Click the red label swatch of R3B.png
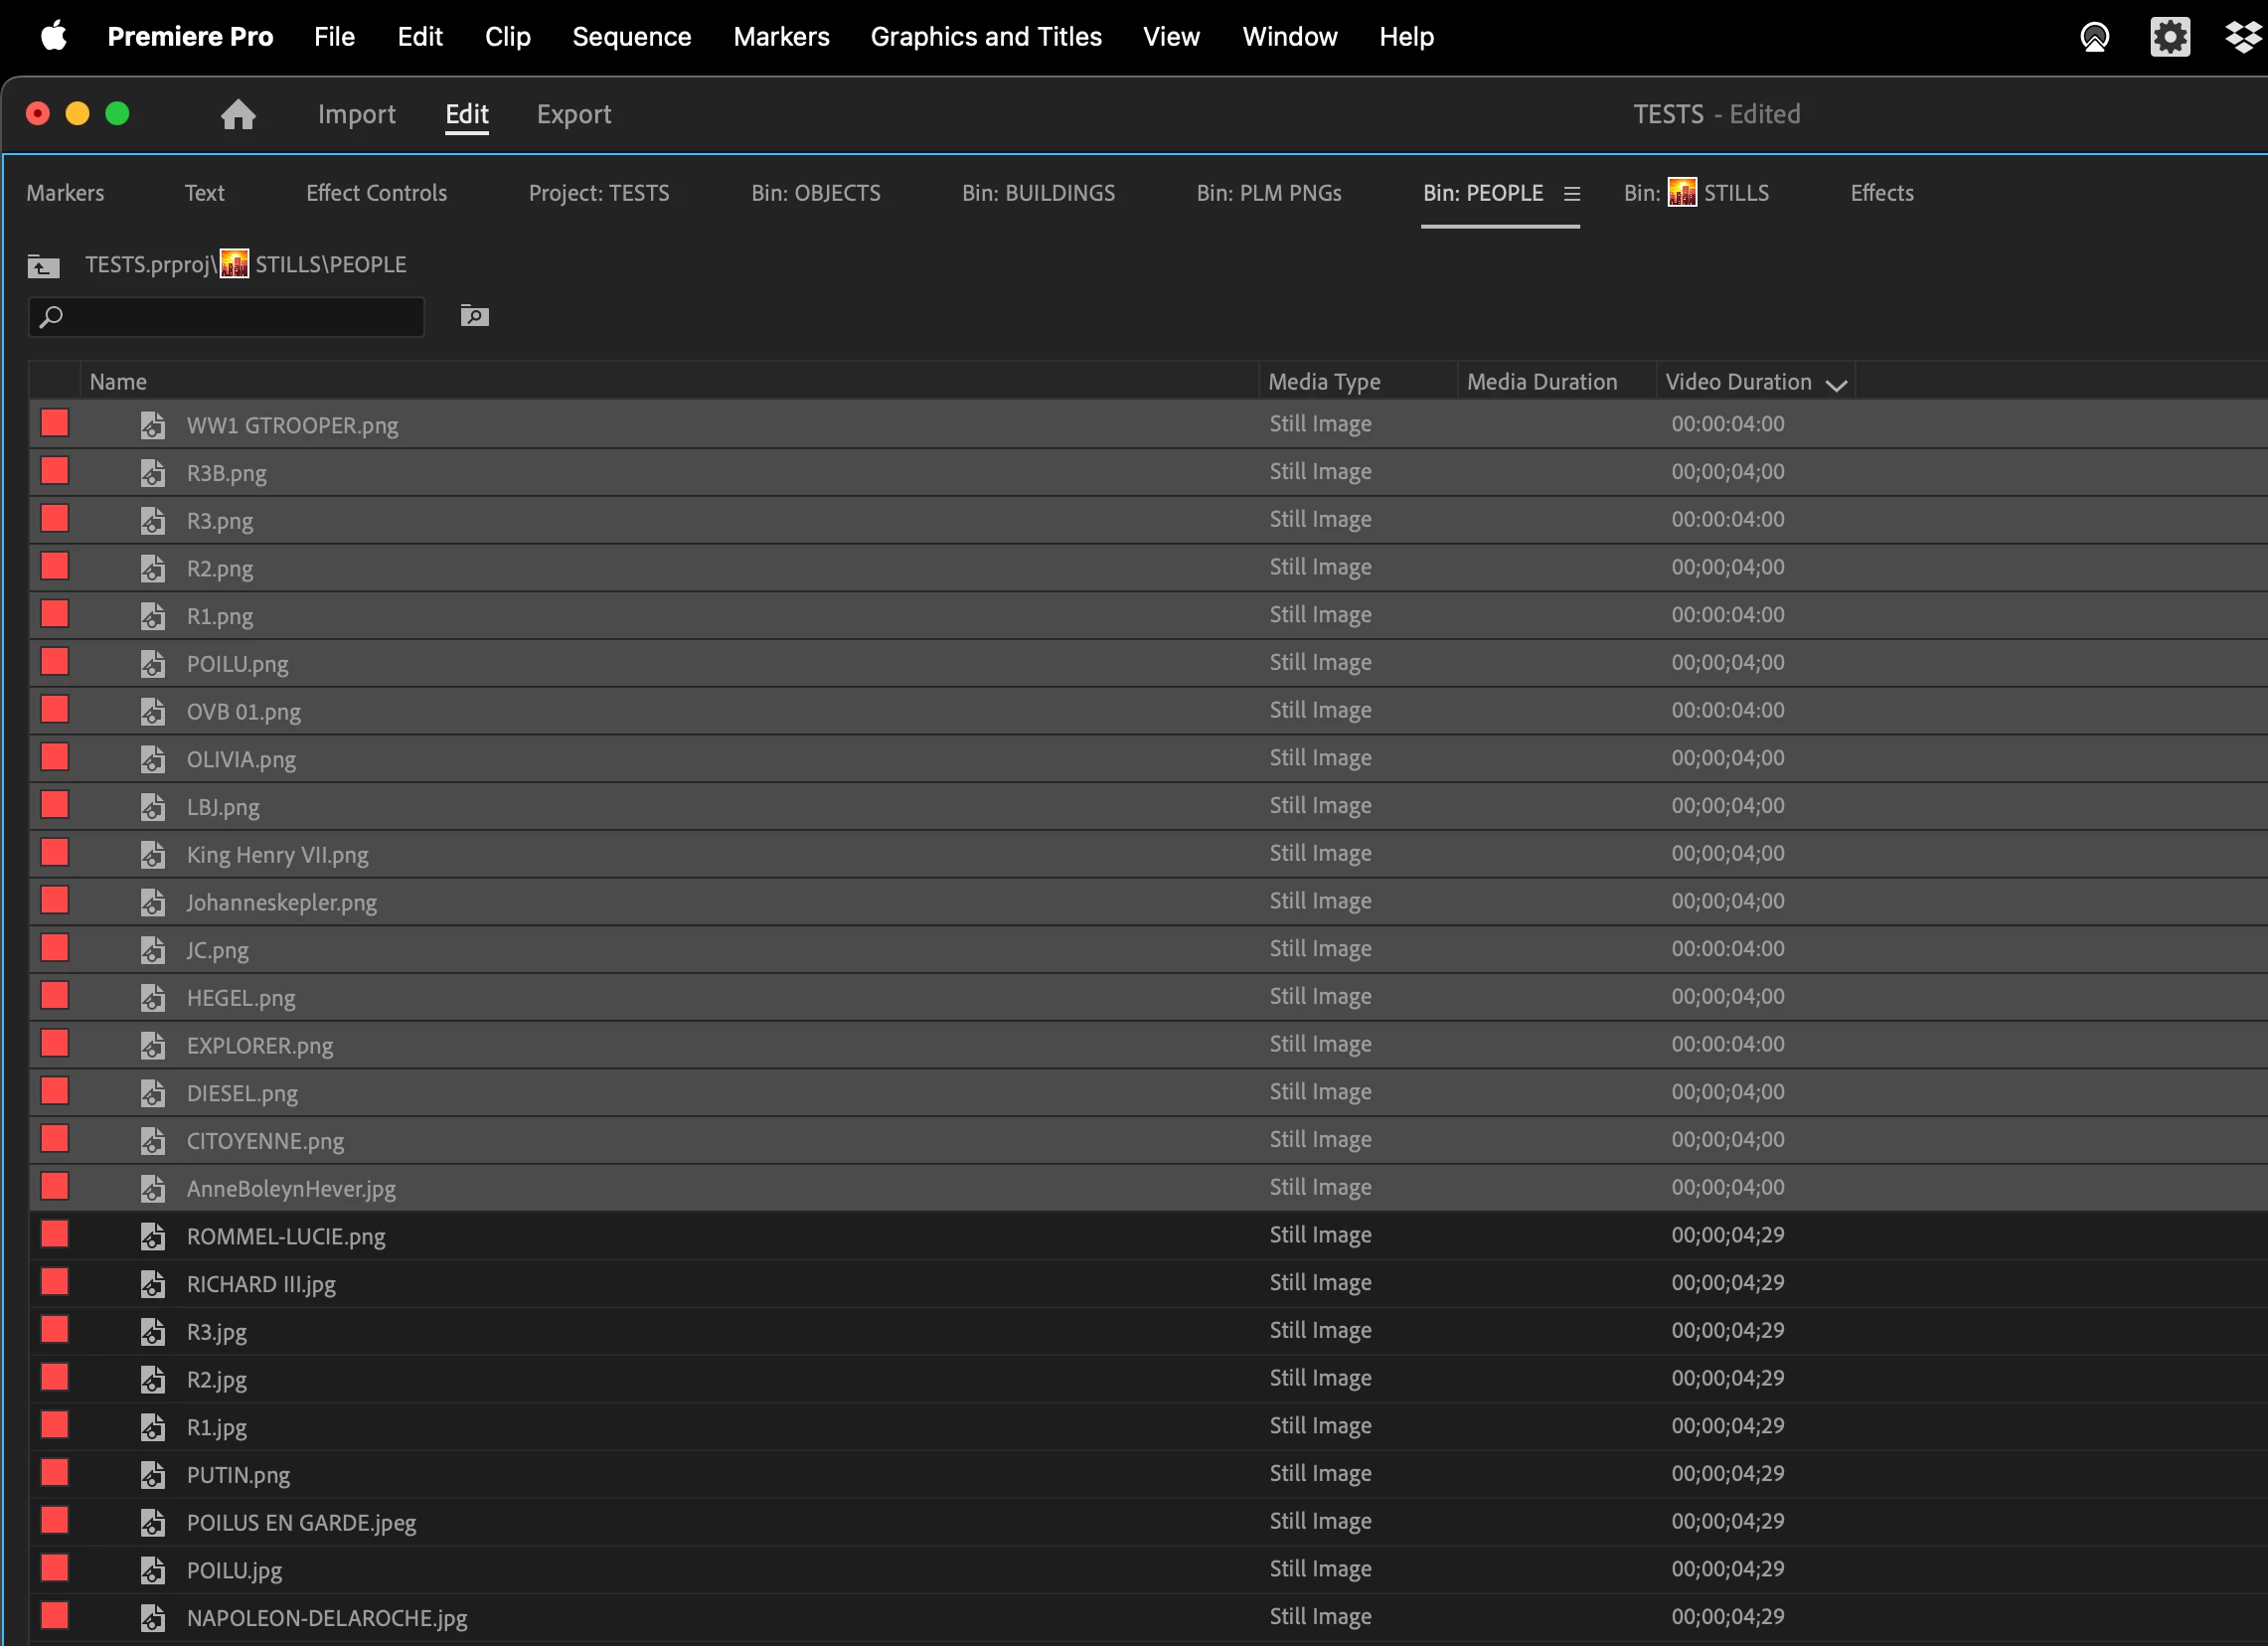 (55, 471)
